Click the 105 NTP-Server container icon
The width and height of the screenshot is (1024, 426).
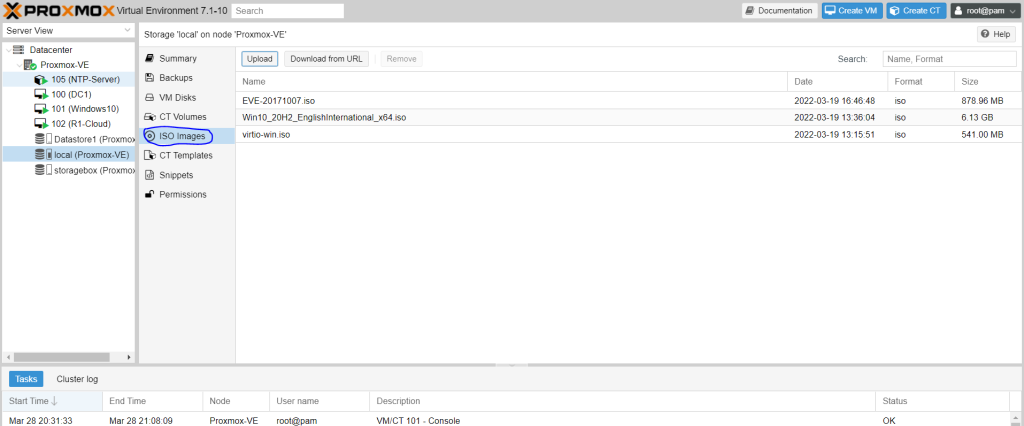pyautogui.click(x=42, y=80)
